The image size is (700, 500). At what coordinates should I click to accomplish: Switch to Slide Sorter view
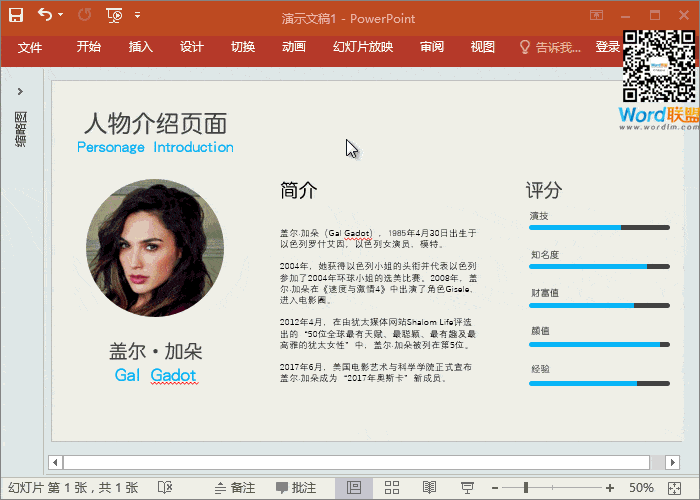[392, 488]
